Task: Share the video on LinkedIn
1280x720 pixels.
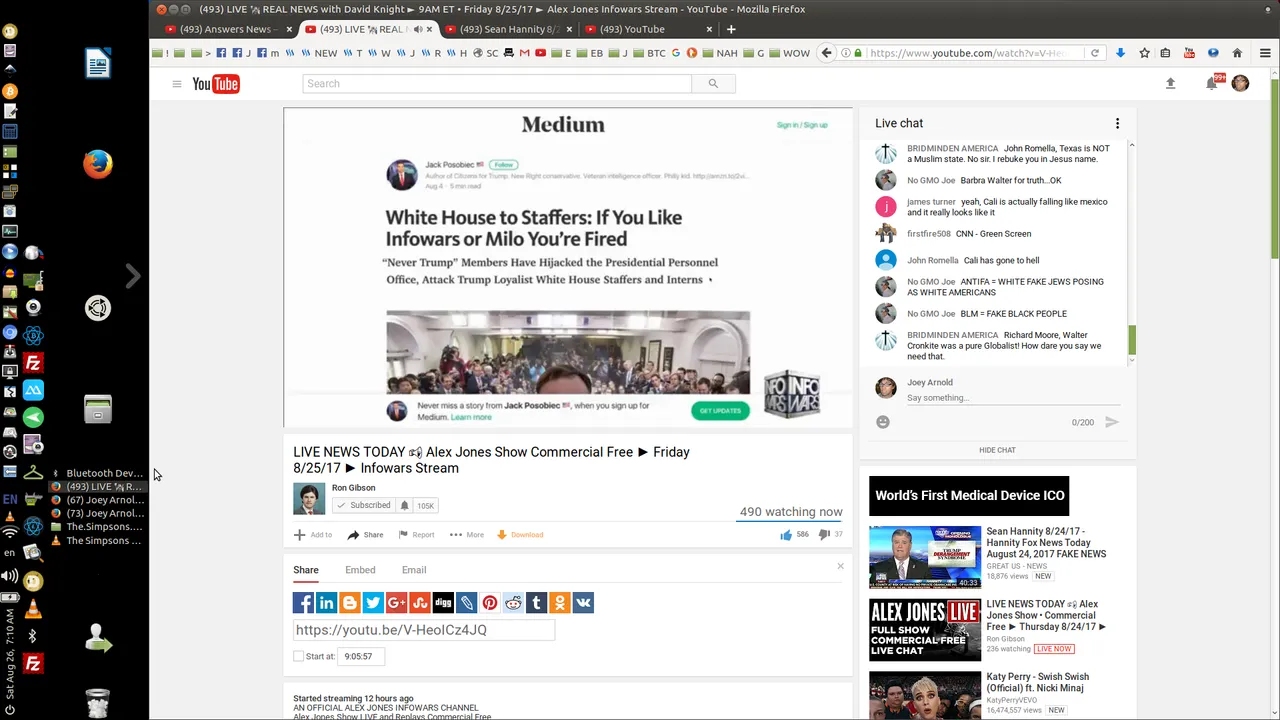Action: [326, 602]
